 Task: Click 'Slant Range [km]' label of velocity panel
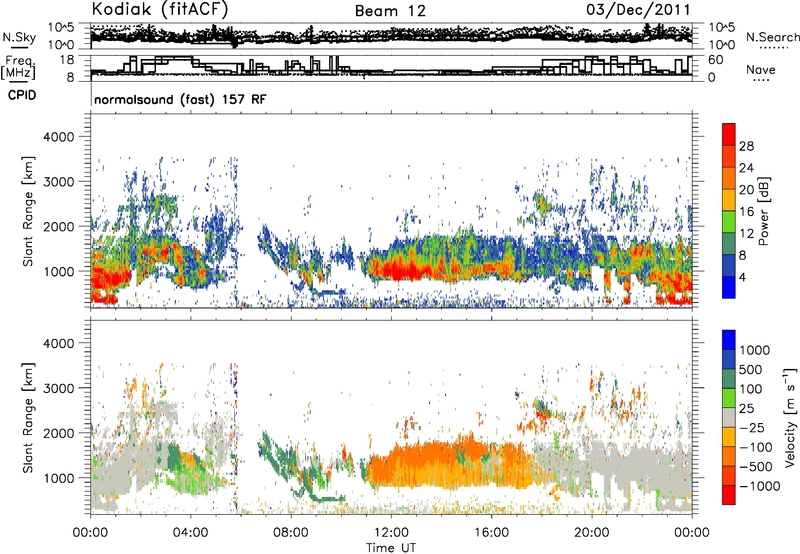[x=28, y=417]
